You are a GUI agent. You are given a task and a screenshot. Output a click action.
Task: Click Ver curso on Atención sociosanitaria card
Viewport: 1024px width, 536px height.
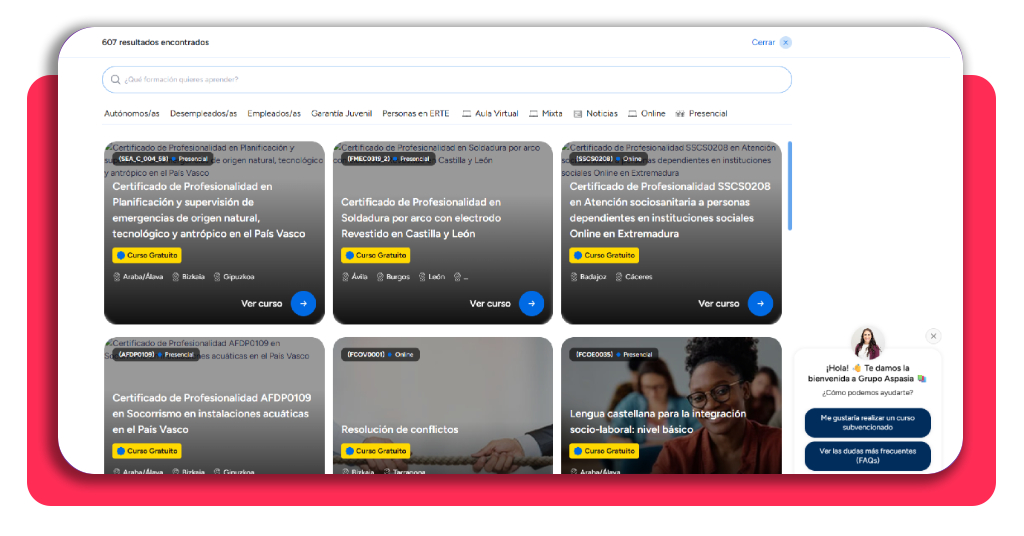[x=718, y=304]
